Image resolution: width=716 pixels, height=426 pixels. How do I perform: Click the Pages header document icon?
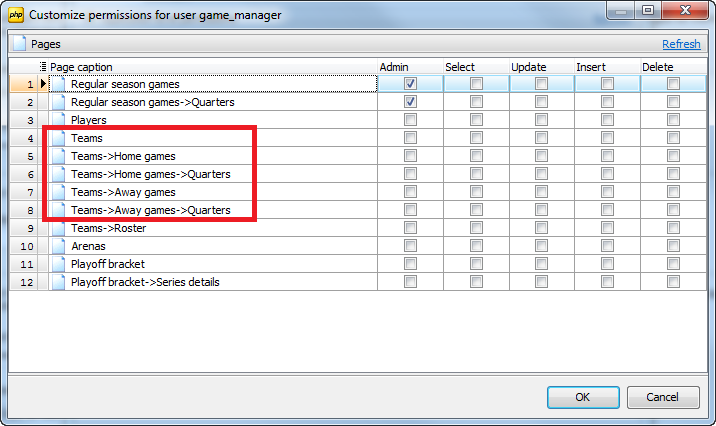19,44
